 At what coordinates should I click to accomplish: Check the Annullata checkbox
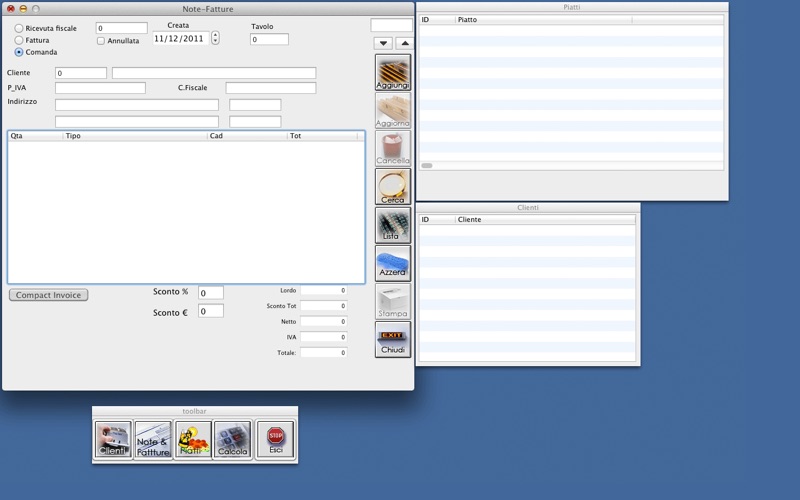[x=101, y=41]
